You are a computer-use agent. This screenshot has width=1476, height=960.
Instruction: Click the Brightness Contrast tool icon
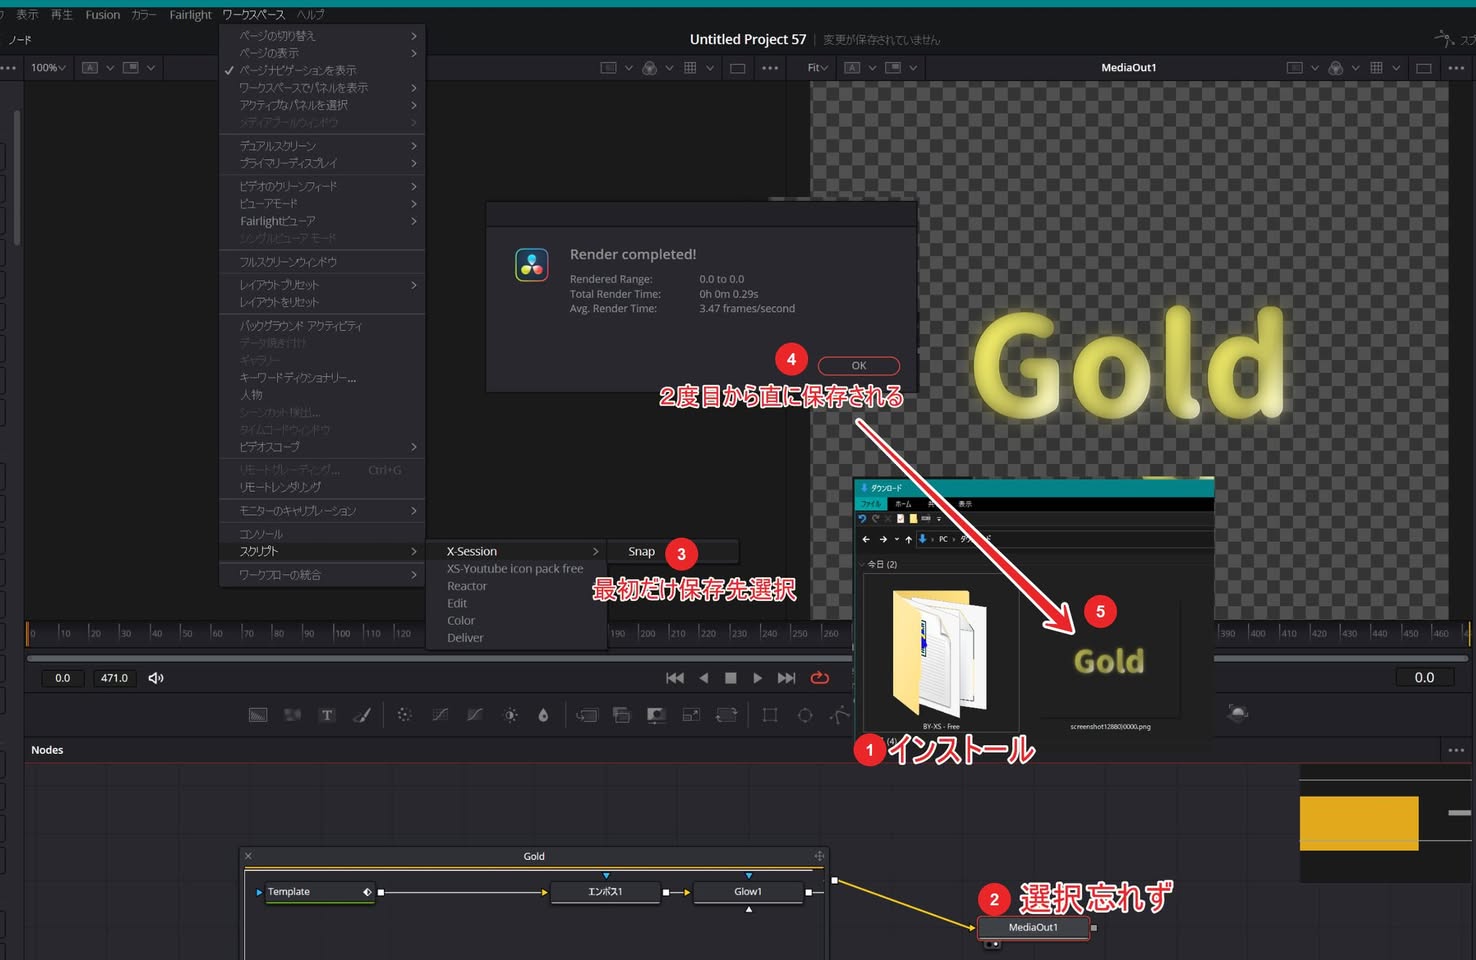(511, 715)
